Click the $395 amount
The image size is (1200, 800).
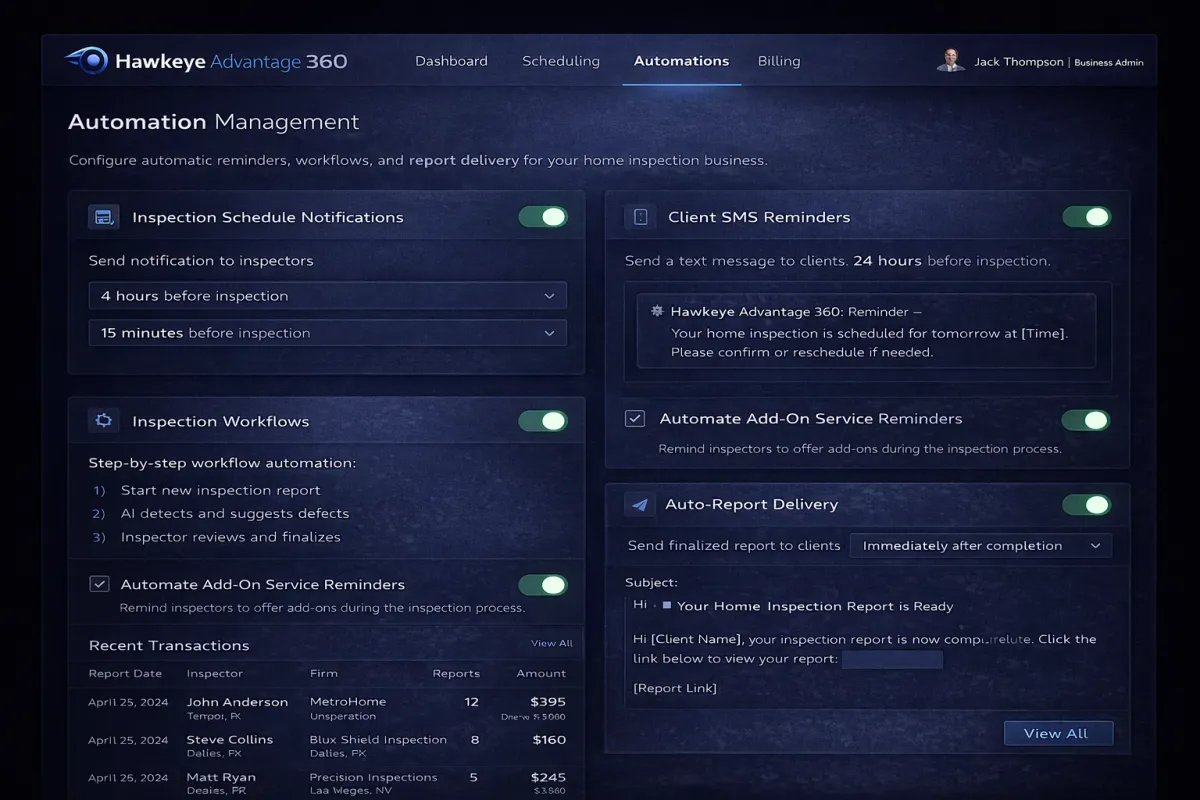pyautogui.click(x=548, y=702)
